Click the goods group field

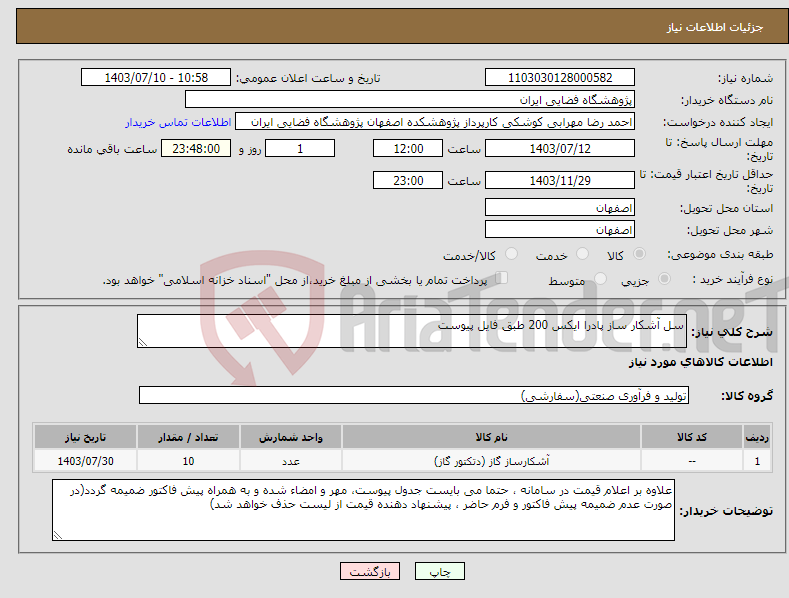click(414, 396)
